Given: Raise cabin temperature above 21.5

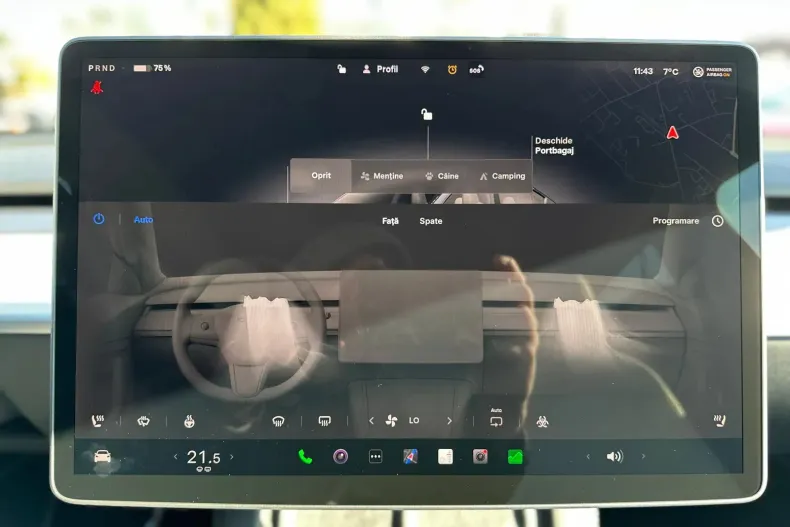Looking at the screenshot, I should [232, 457].
